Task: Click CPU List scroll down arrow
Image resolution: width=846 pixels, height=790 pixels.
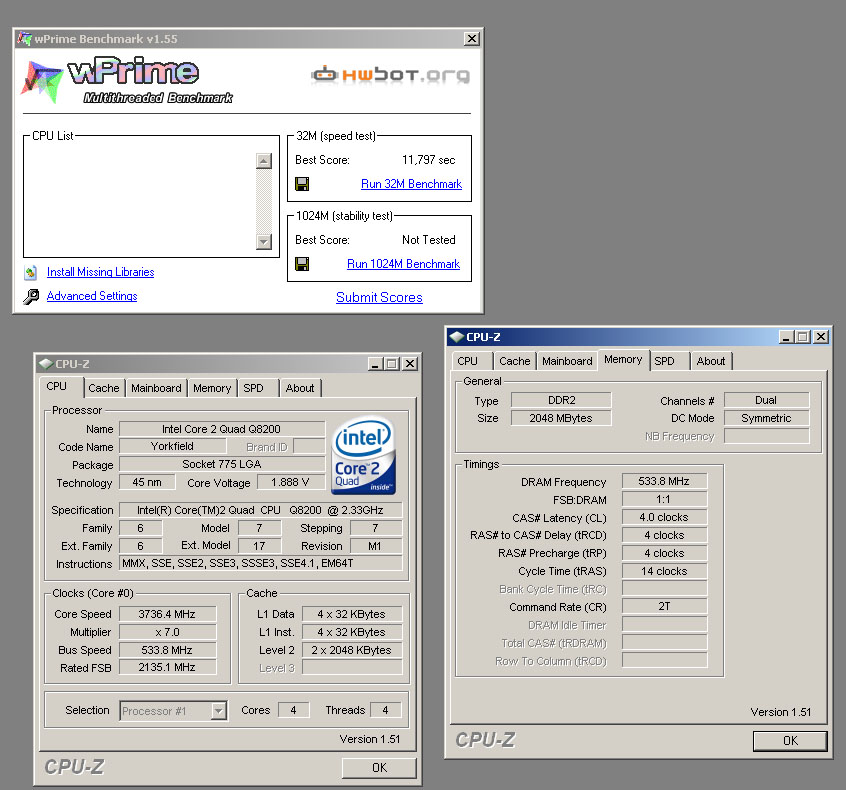Action: (264, 241)
